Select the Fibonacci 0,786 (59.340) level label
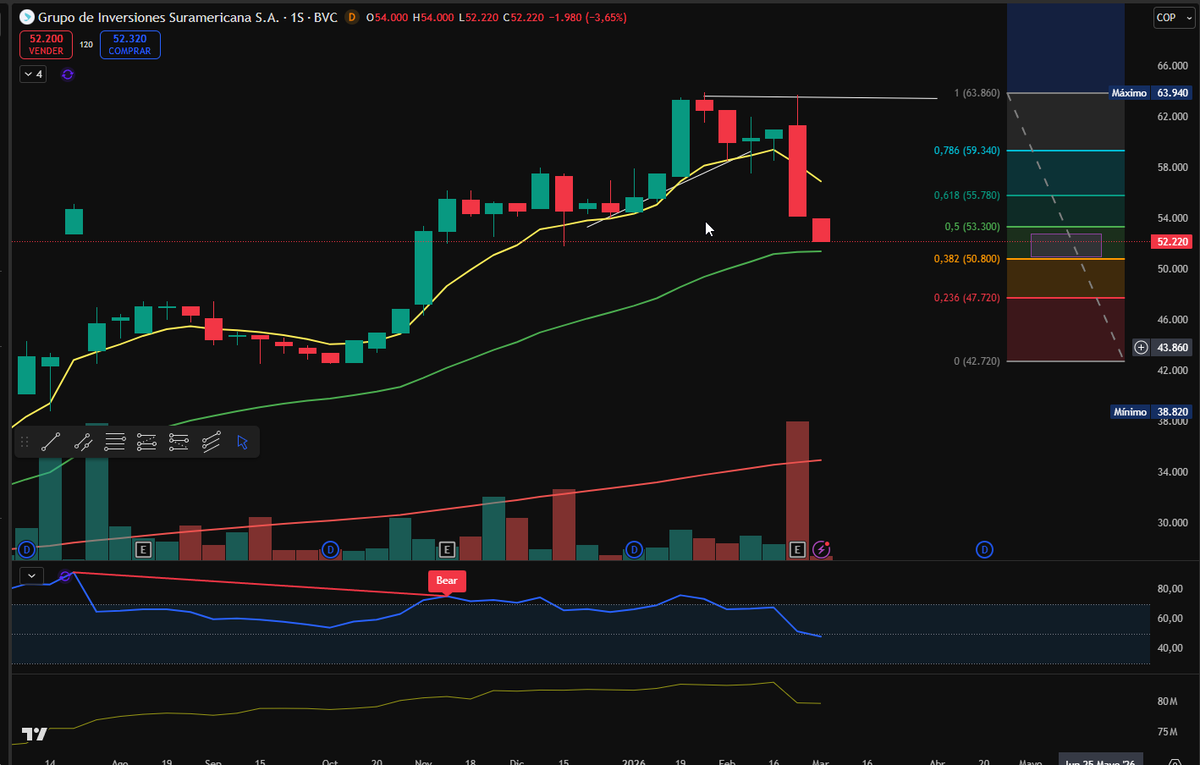 point(966,151)
